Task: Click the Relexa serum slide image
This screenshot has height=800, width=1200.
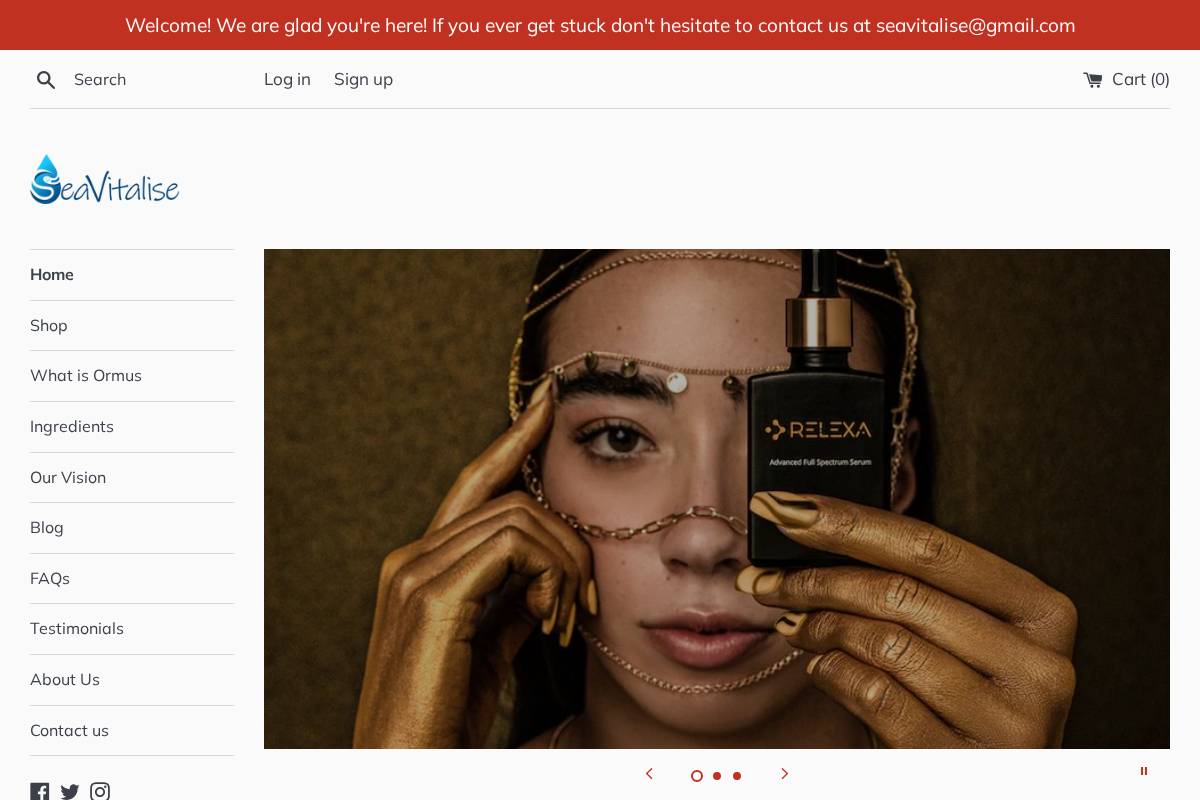Action: pos(717,499)
